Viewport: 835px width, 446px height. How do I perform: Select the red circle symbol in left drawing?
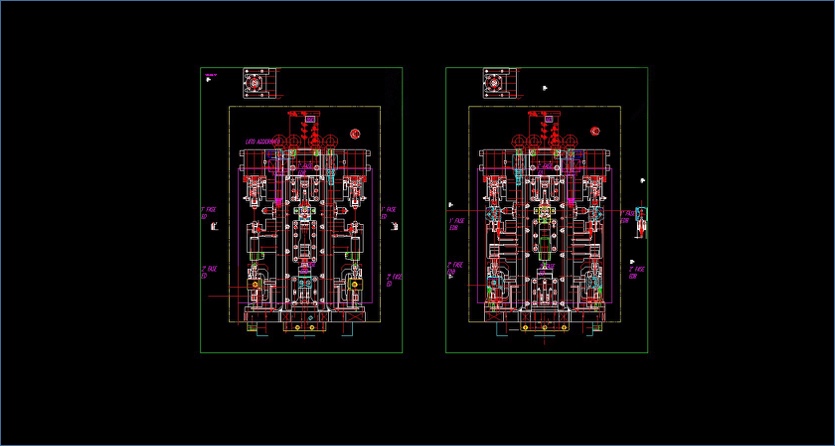[x=357, y=133]
